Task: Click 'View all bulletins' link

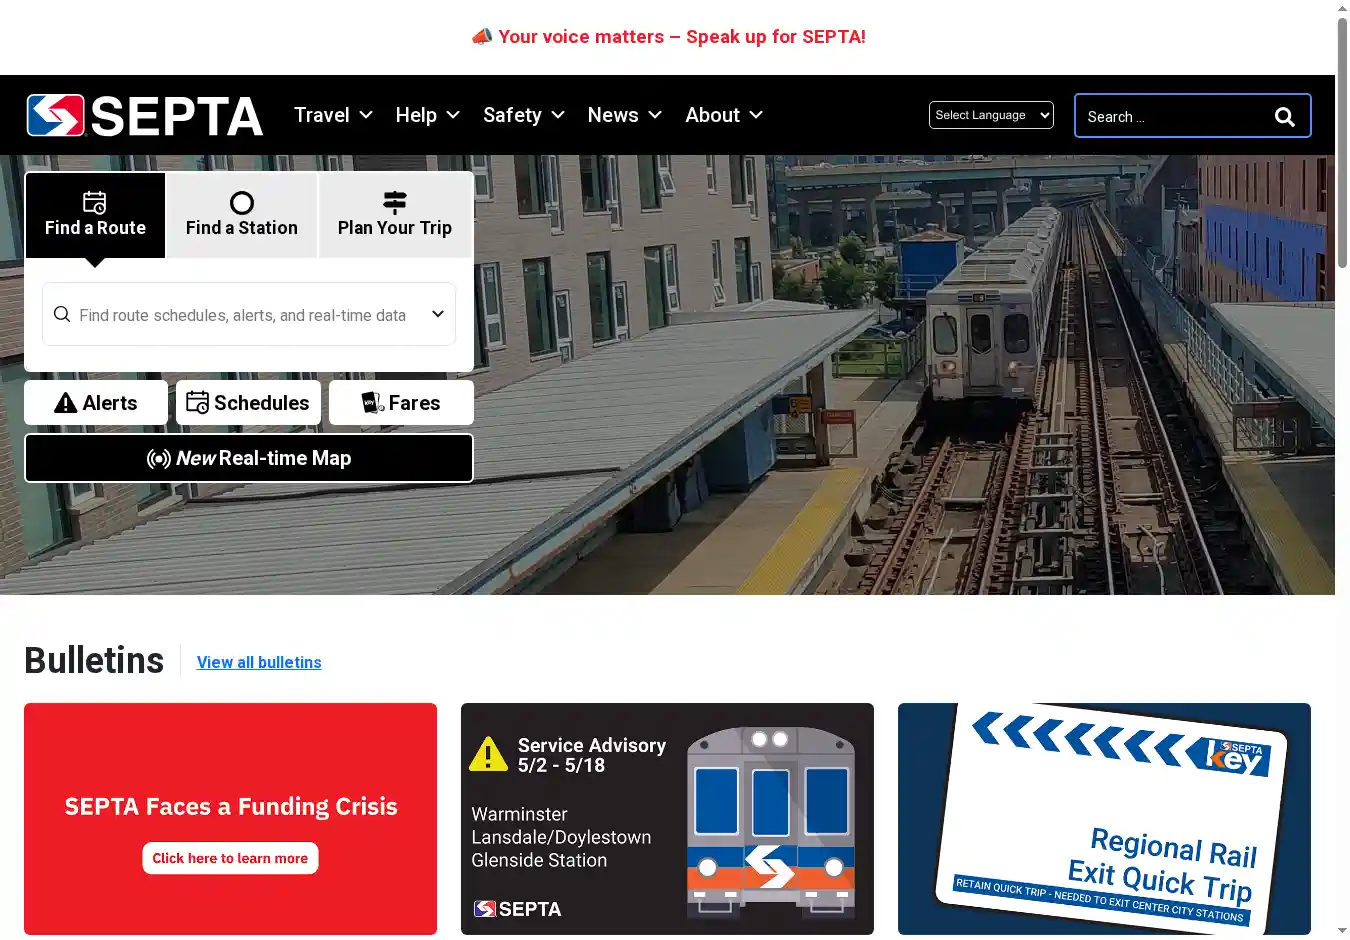Action: (259, 662)
